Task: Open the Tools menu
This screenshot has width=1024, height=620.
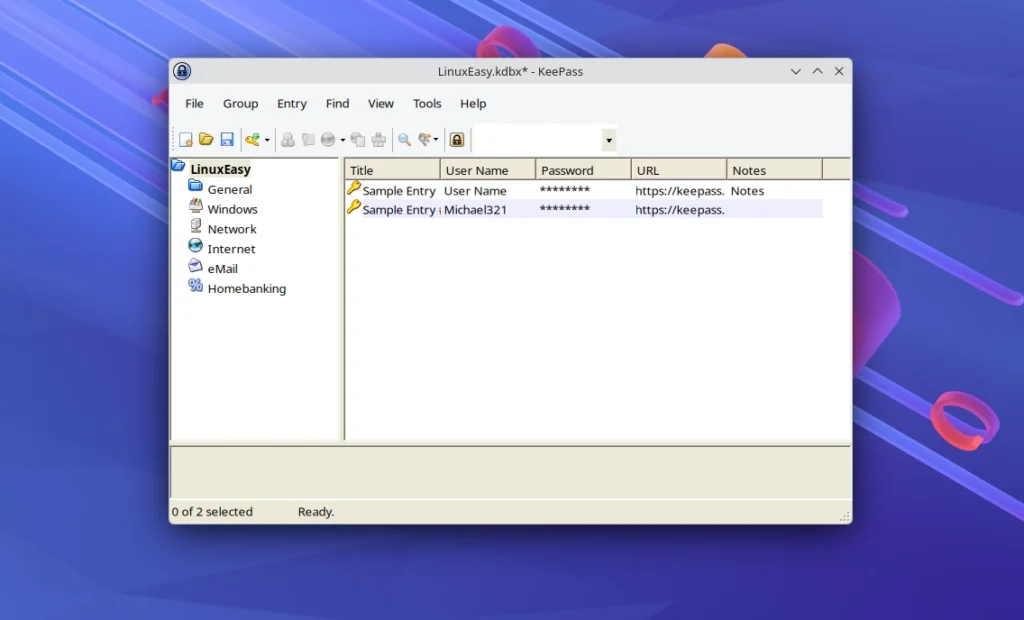Action: click(x=427, y=103)
